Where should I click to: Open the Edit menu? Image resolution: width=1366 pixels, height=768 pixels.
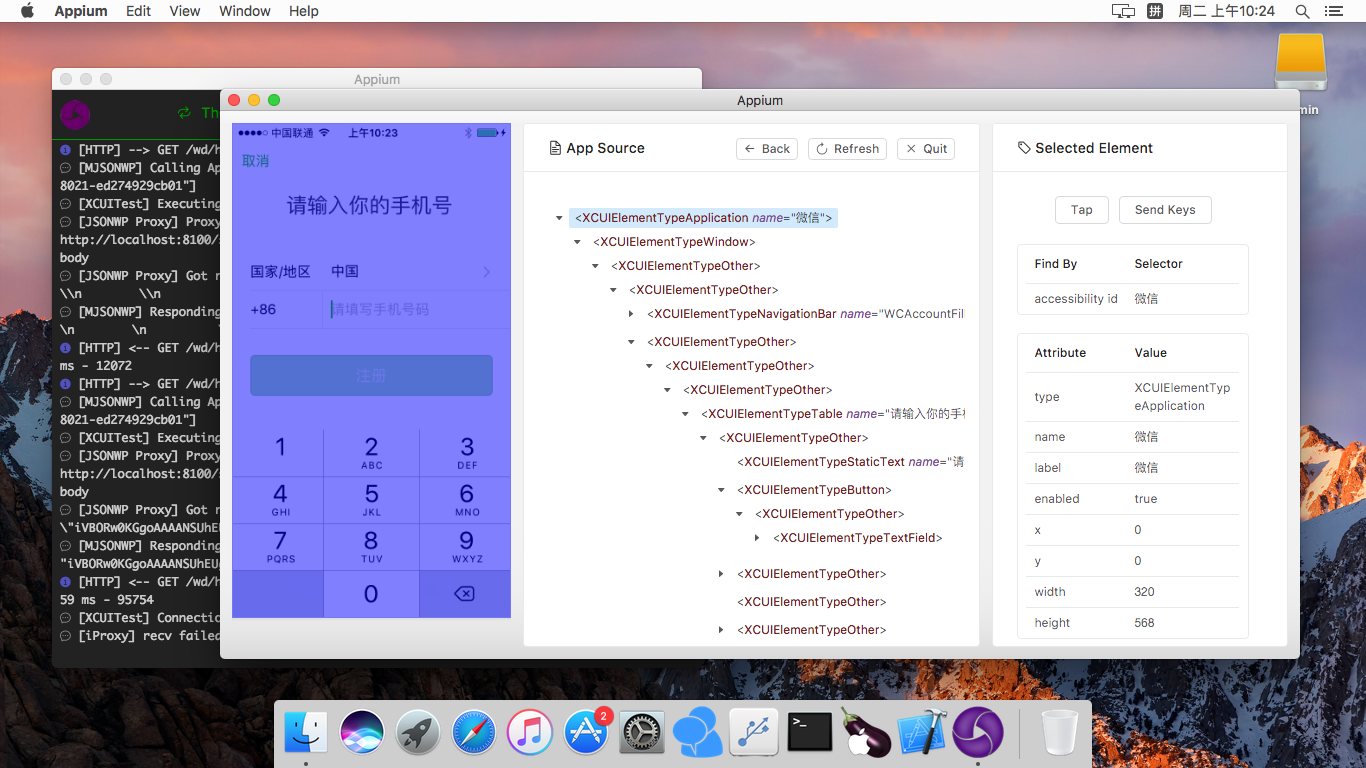tap(139, 11)
